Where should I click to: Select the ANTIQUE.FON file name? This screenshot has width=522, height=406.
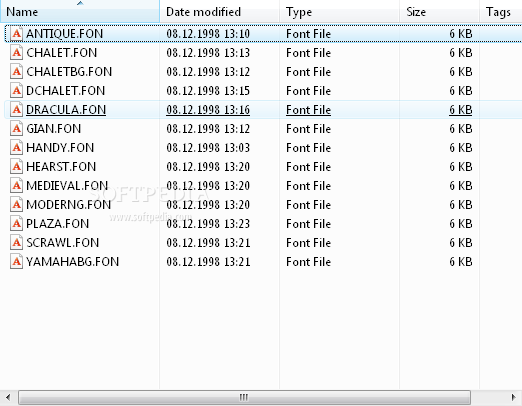point(64,34)
